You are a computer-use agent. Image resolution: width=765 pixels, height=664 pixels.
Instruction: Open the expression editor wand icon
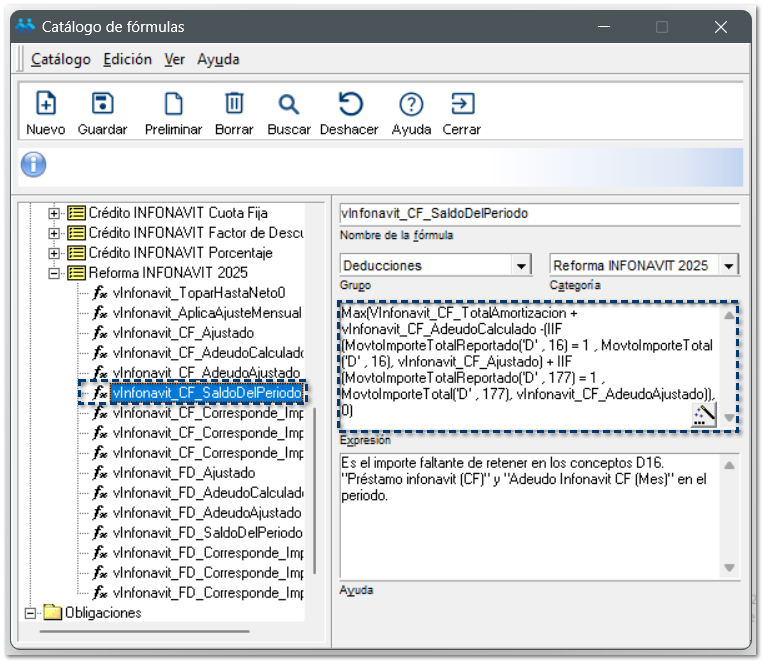click(705, 414)
